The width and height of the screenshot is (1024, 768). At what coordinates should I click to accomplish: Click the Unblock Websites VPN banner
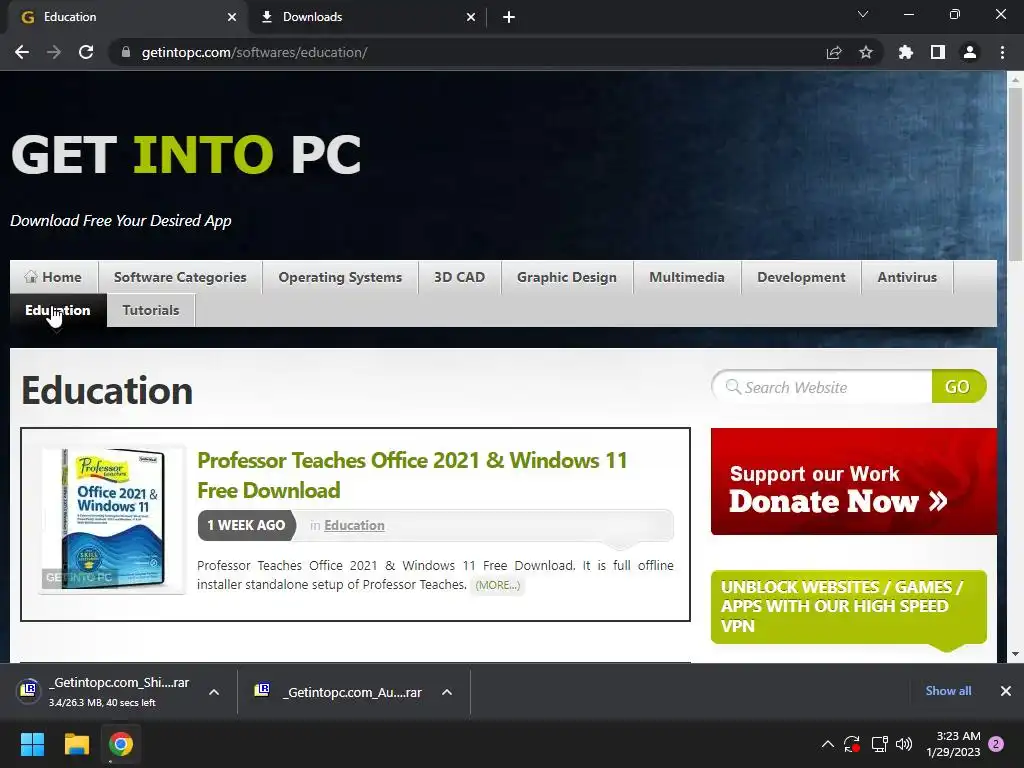click(x=848, y=607)
